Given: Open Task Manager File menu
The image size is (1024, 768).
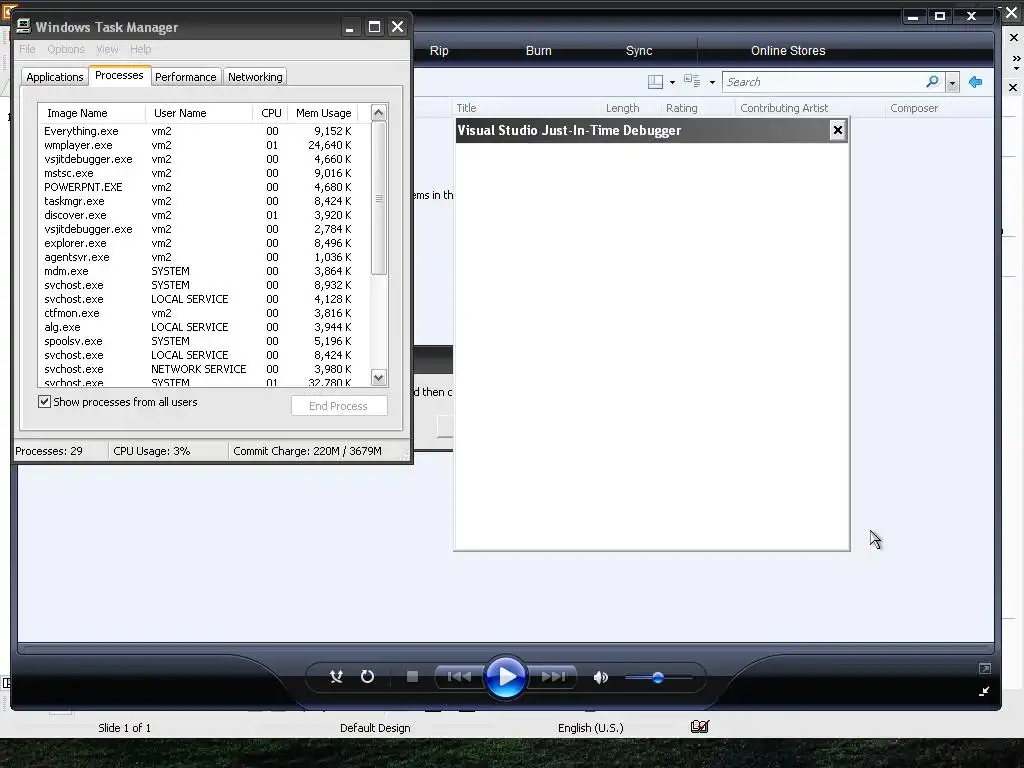Looking at the screenshot, I should 27,49.
